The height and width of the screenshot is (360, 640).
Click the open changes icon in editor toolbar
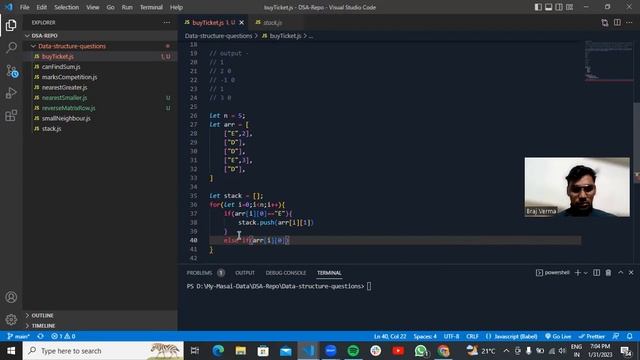[604, 23]
